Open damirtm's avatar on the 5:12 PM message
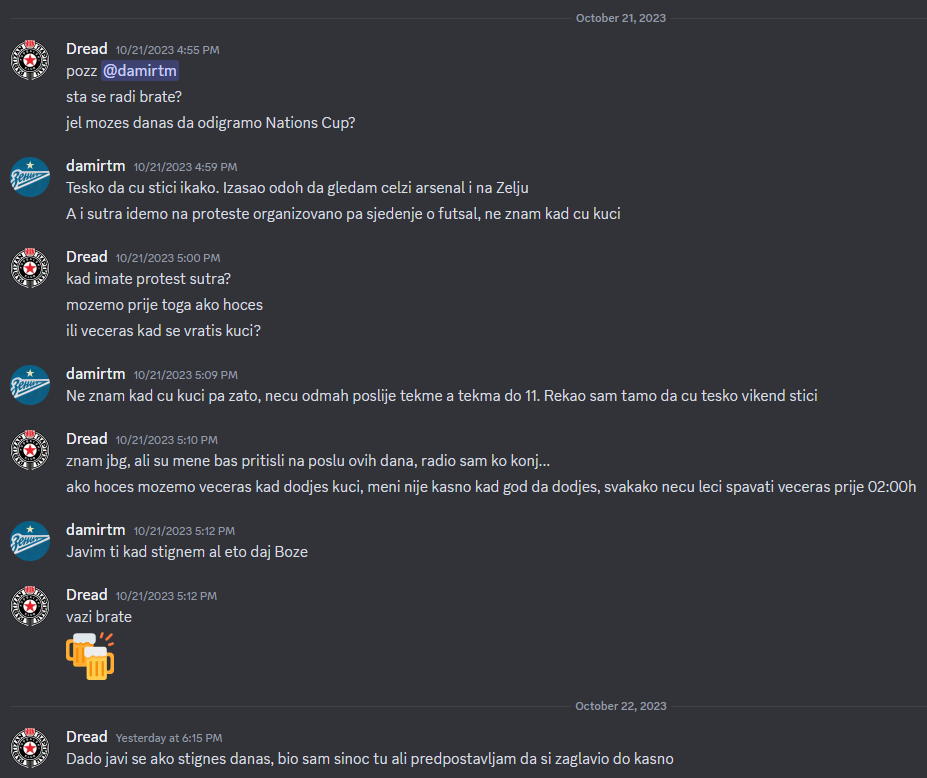Viewport: 927px width, 778px height. pyautogui.click(x=30, y=541)
